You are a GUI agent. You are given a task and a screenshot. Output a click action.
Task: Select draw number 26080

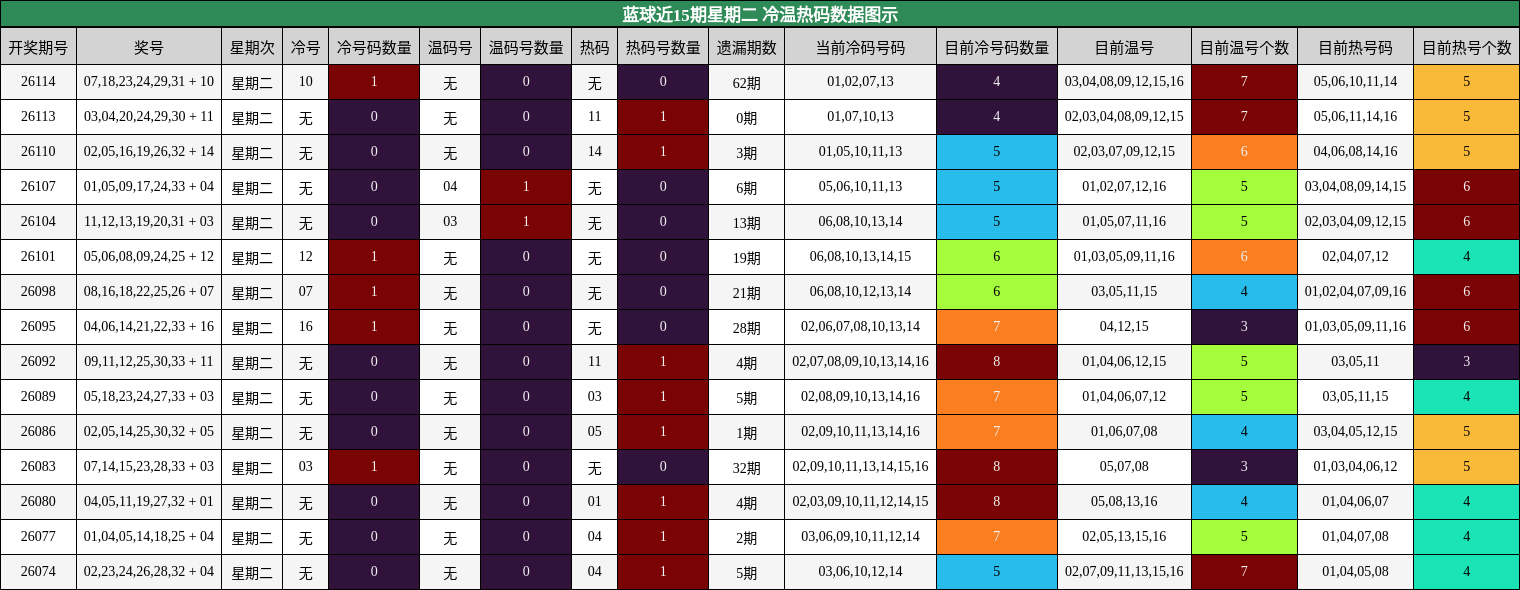[38, 502]
